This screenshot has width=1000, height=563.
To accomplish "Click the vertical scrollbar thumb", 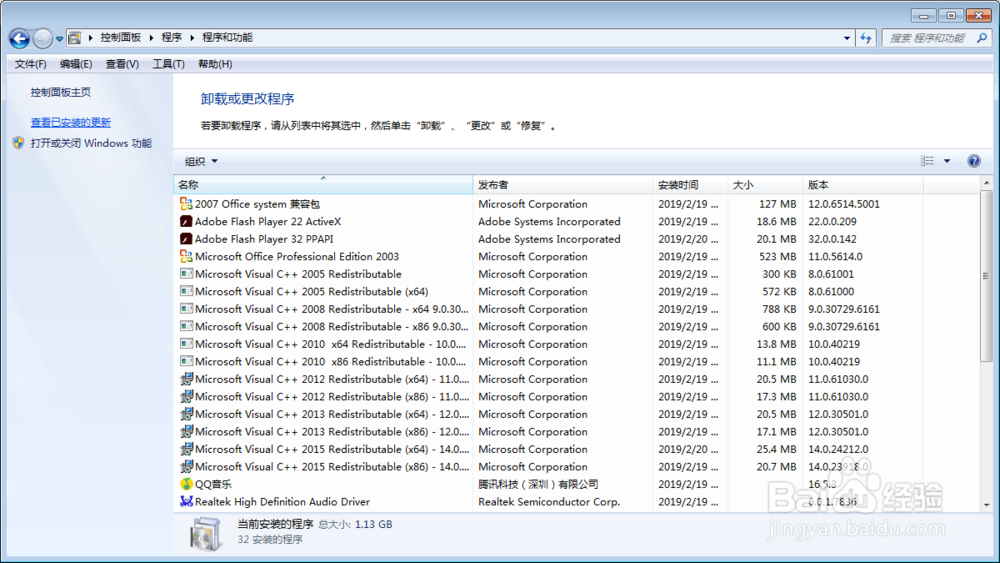I will click(x=987, y=275).
